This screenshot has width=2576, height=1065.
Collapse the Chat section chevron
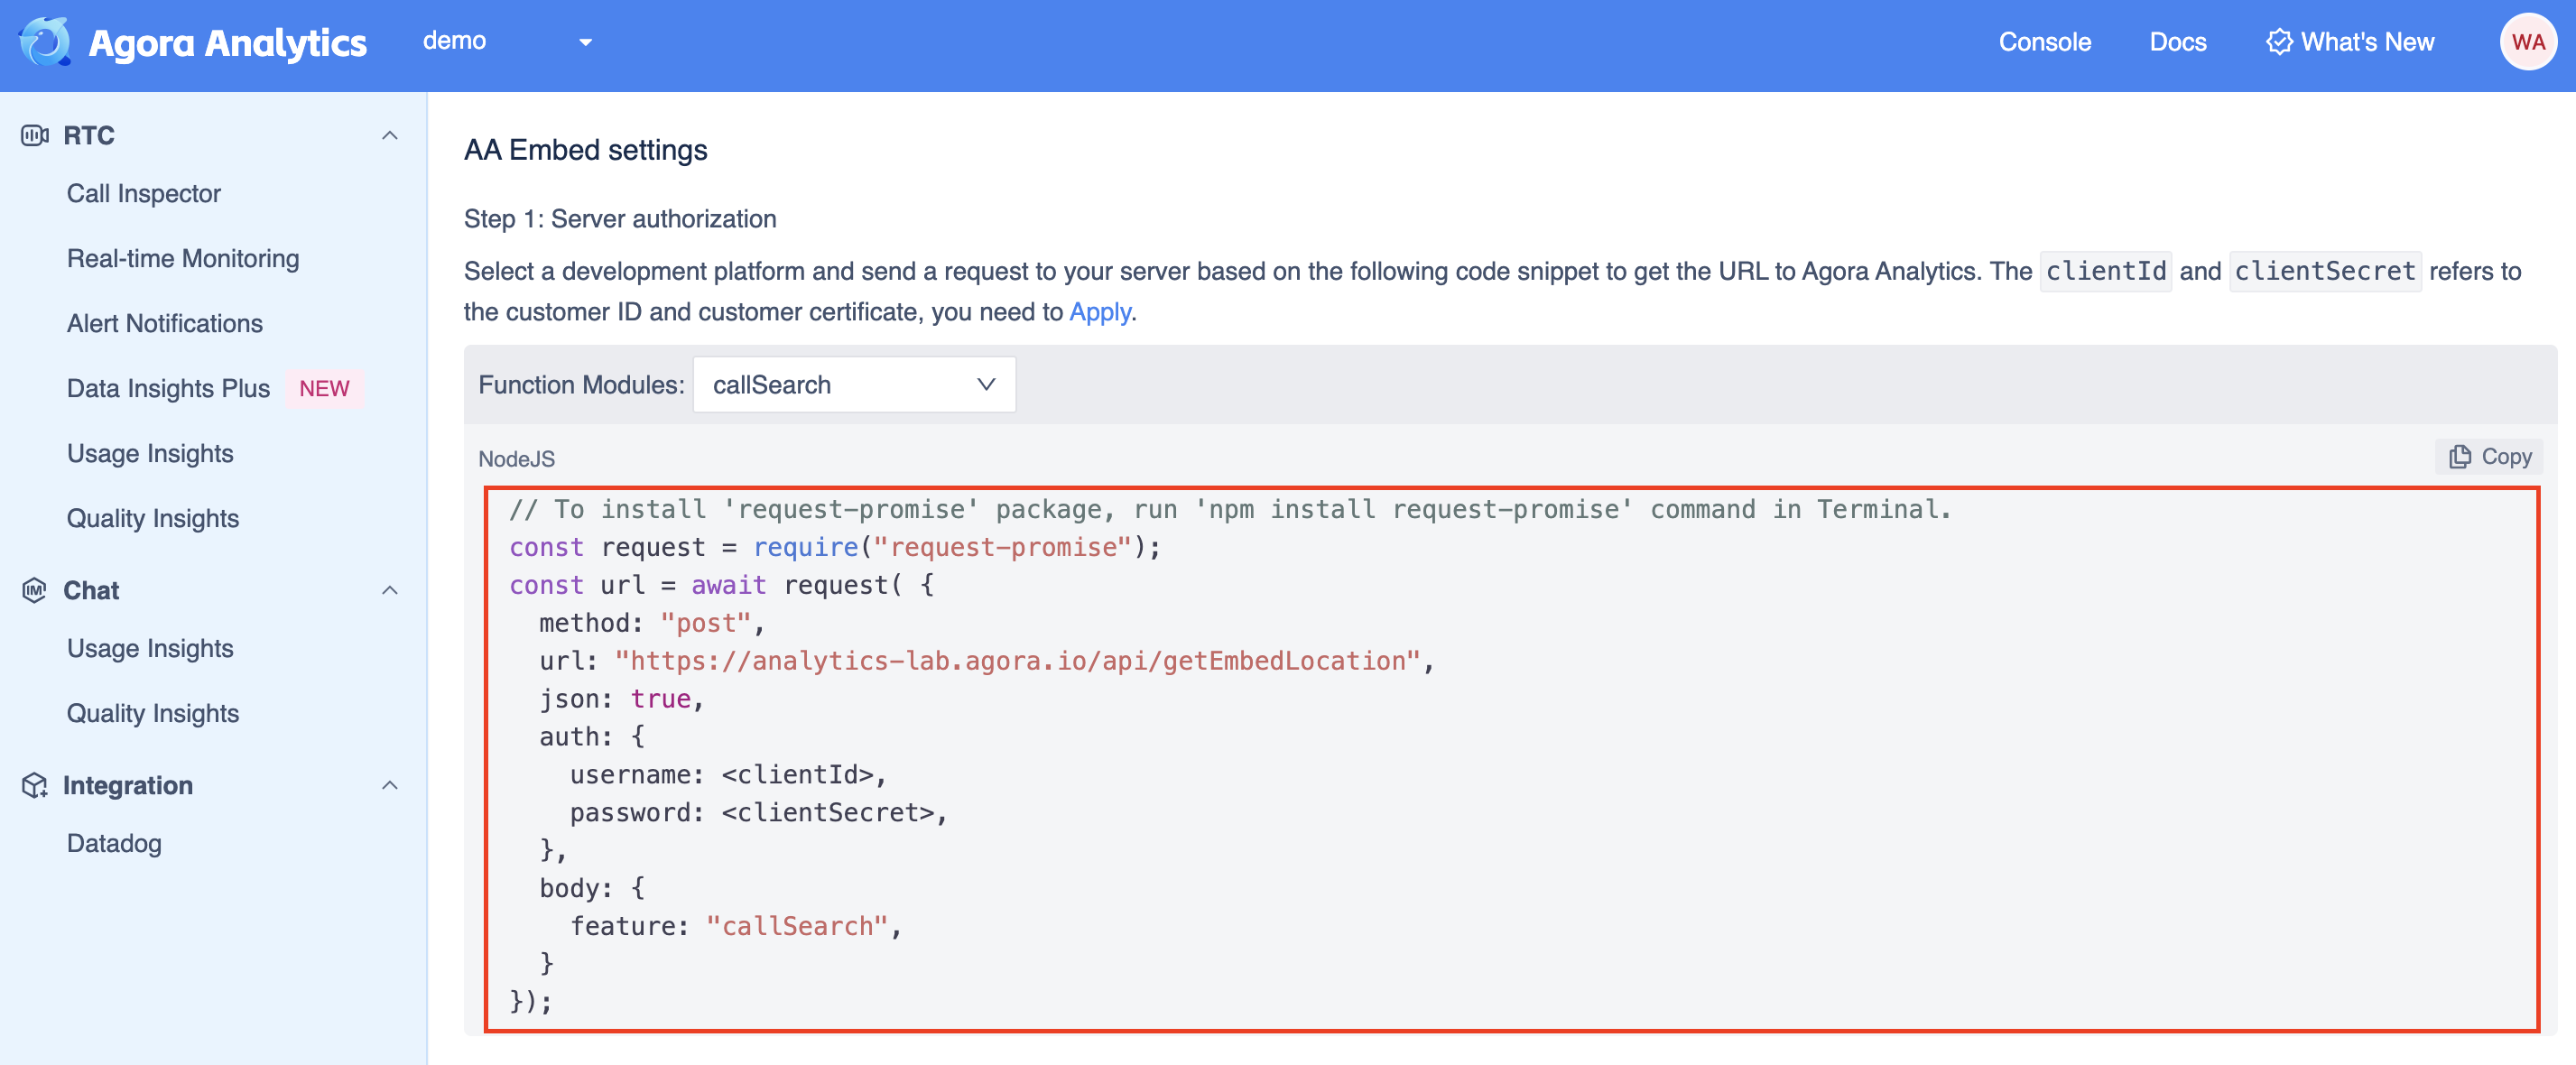390,590
